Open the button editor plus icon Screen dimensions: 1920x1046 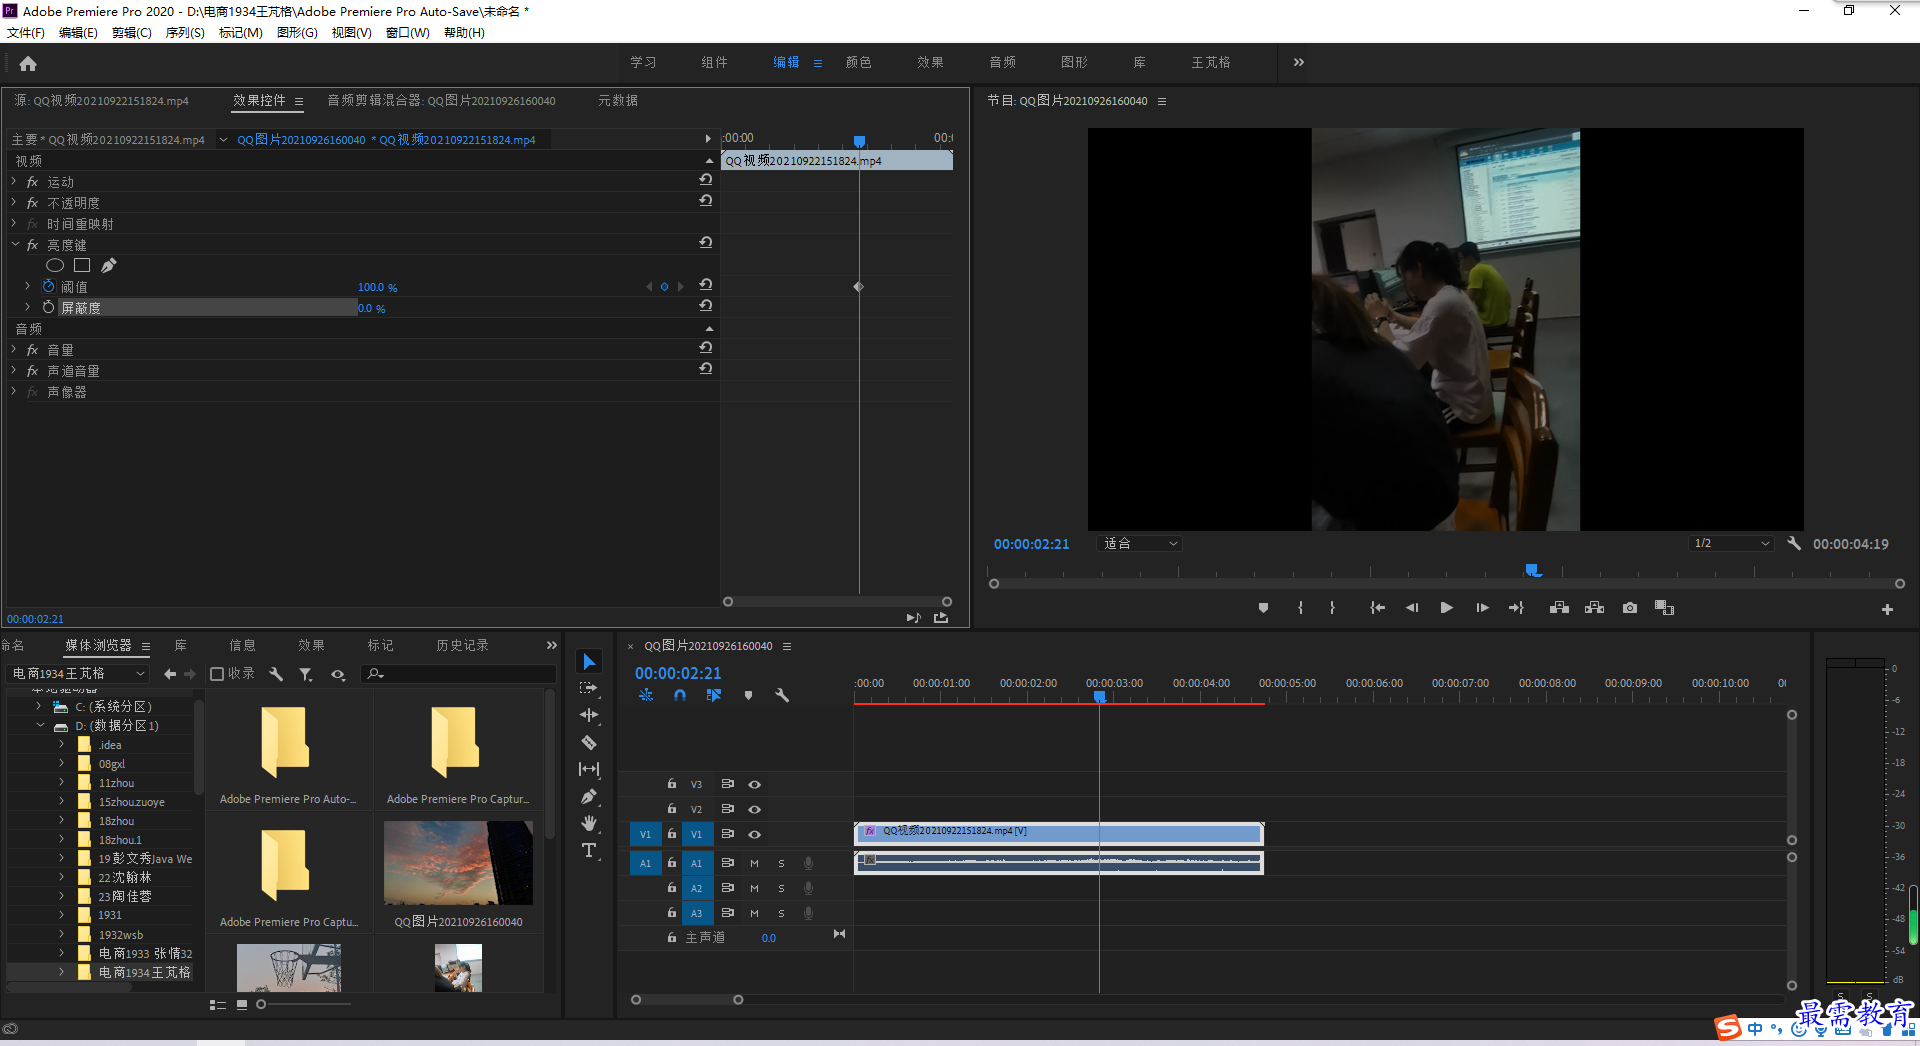pos(1887,609)
